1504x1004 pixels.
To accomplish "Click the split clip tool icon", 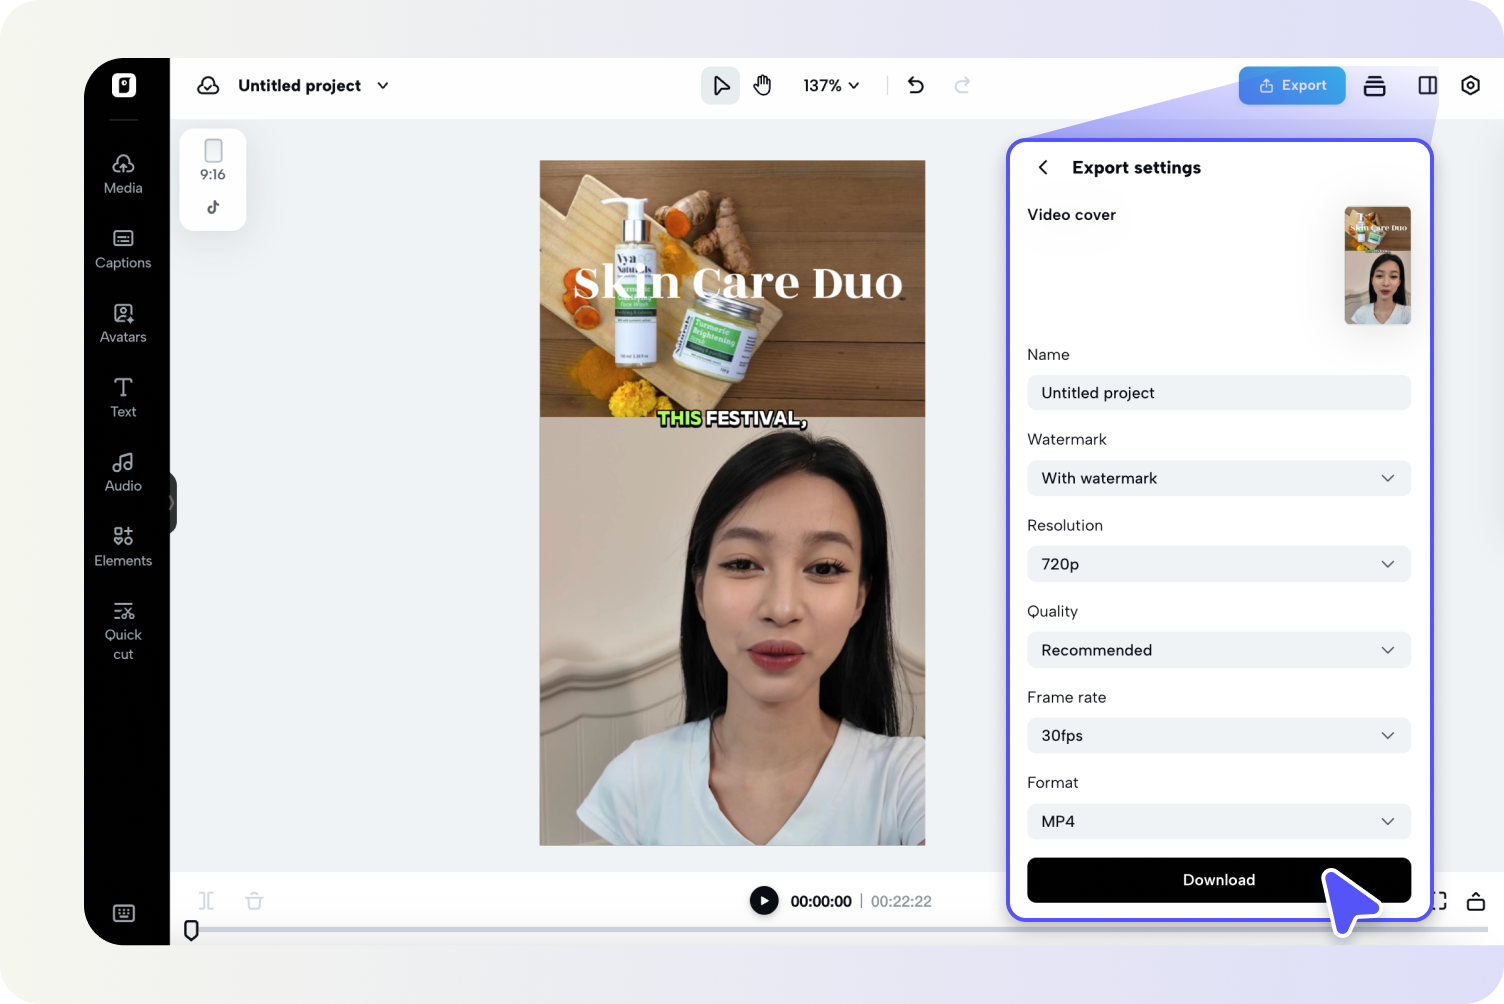I will click(x=206, y=901).
